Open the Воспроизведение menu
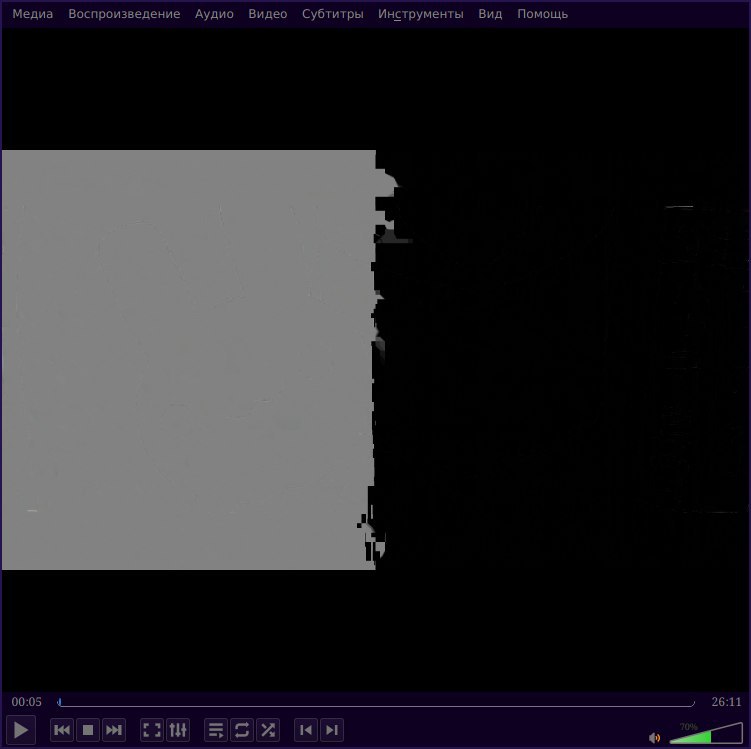 click(124, 14)
